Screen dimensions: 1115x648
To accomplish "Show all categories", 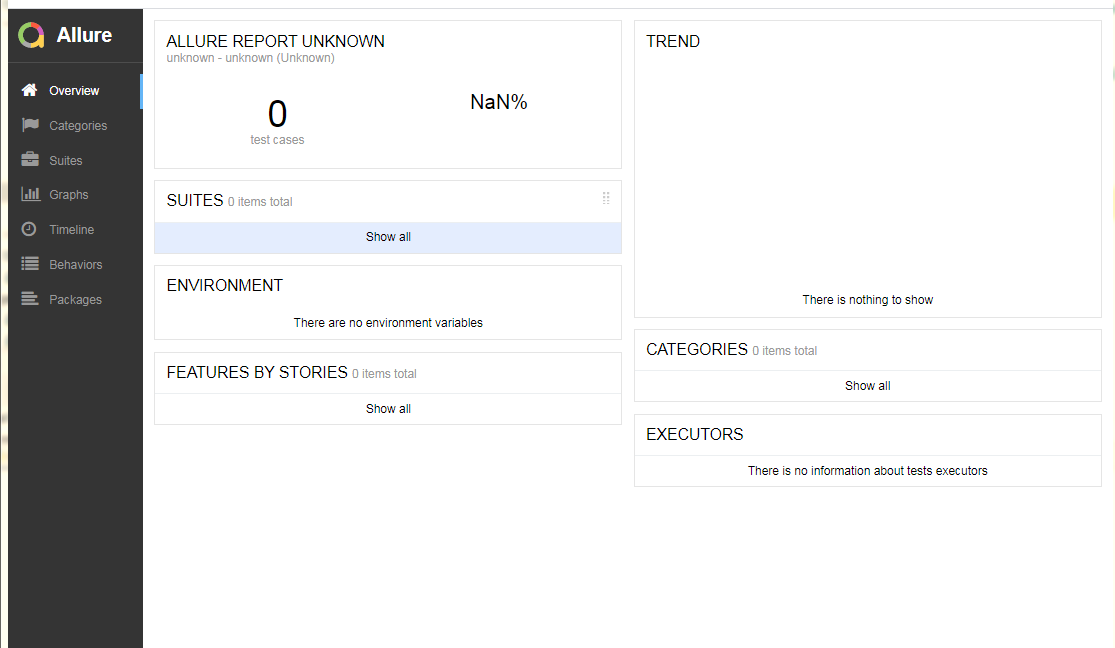I will [x=868, y=386].
